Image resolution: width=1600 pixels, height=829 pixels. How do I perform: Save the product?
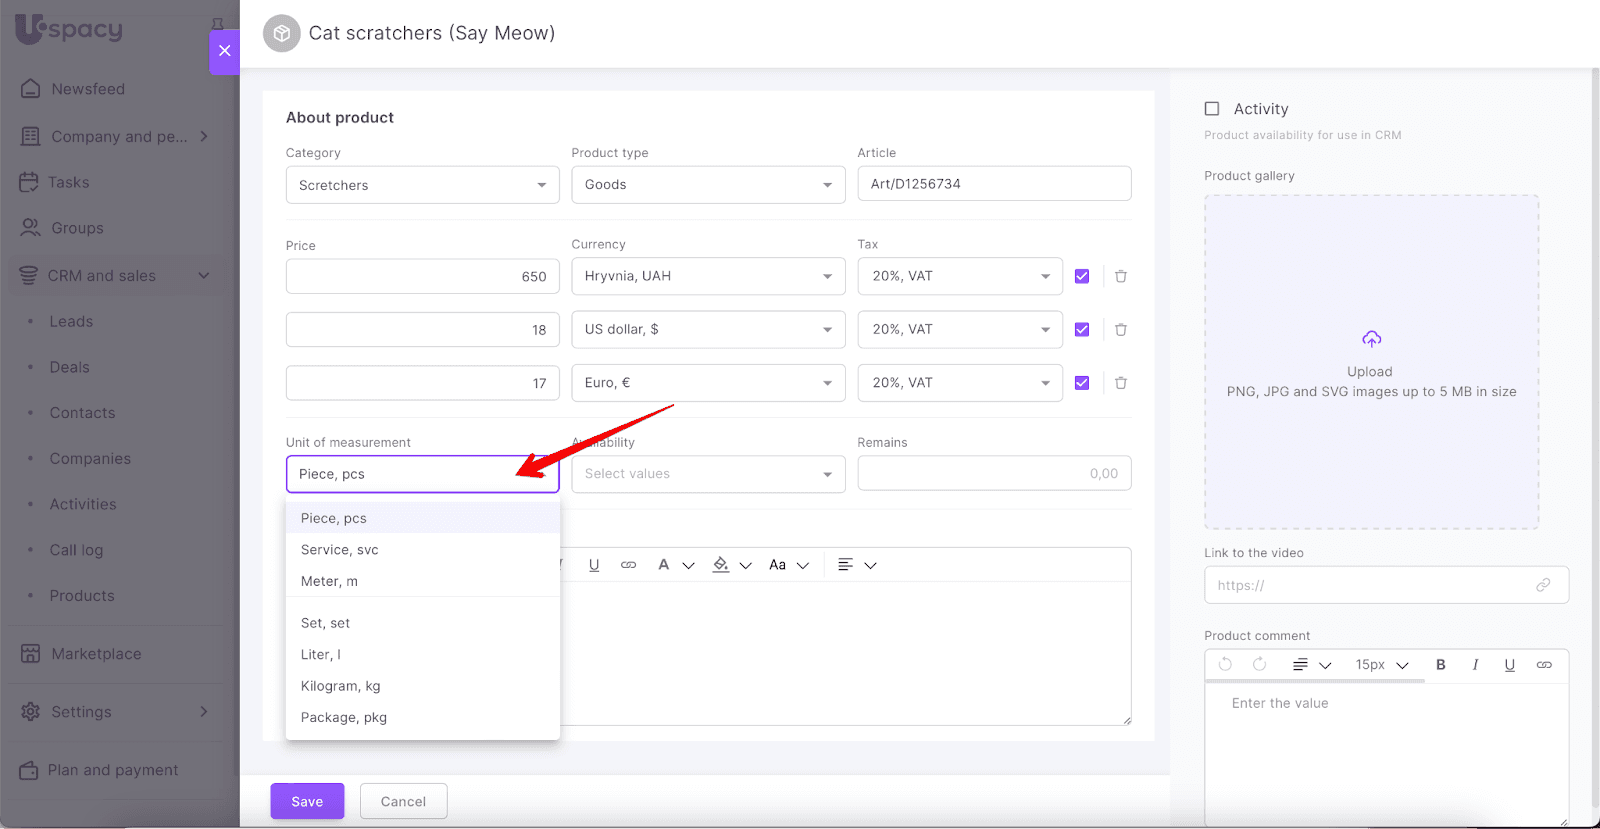307,801
